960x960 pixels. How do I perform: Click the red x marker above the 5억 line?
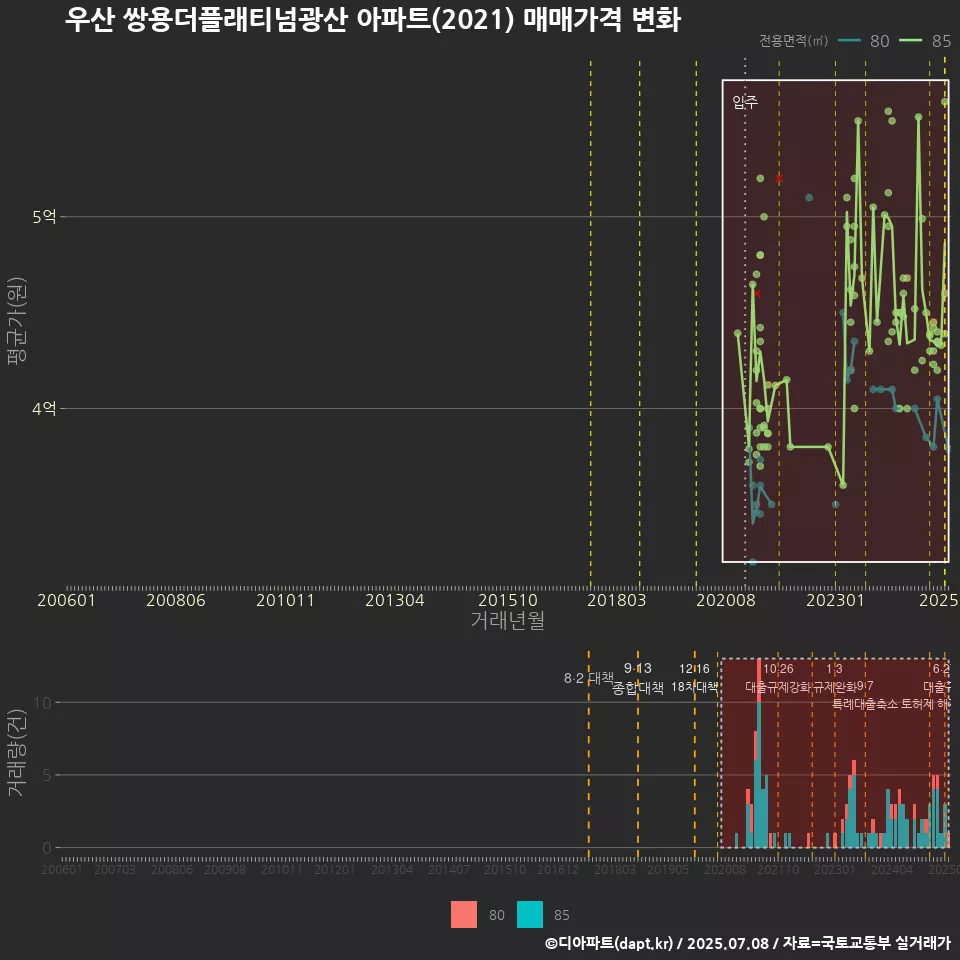(x=779, y=179)
